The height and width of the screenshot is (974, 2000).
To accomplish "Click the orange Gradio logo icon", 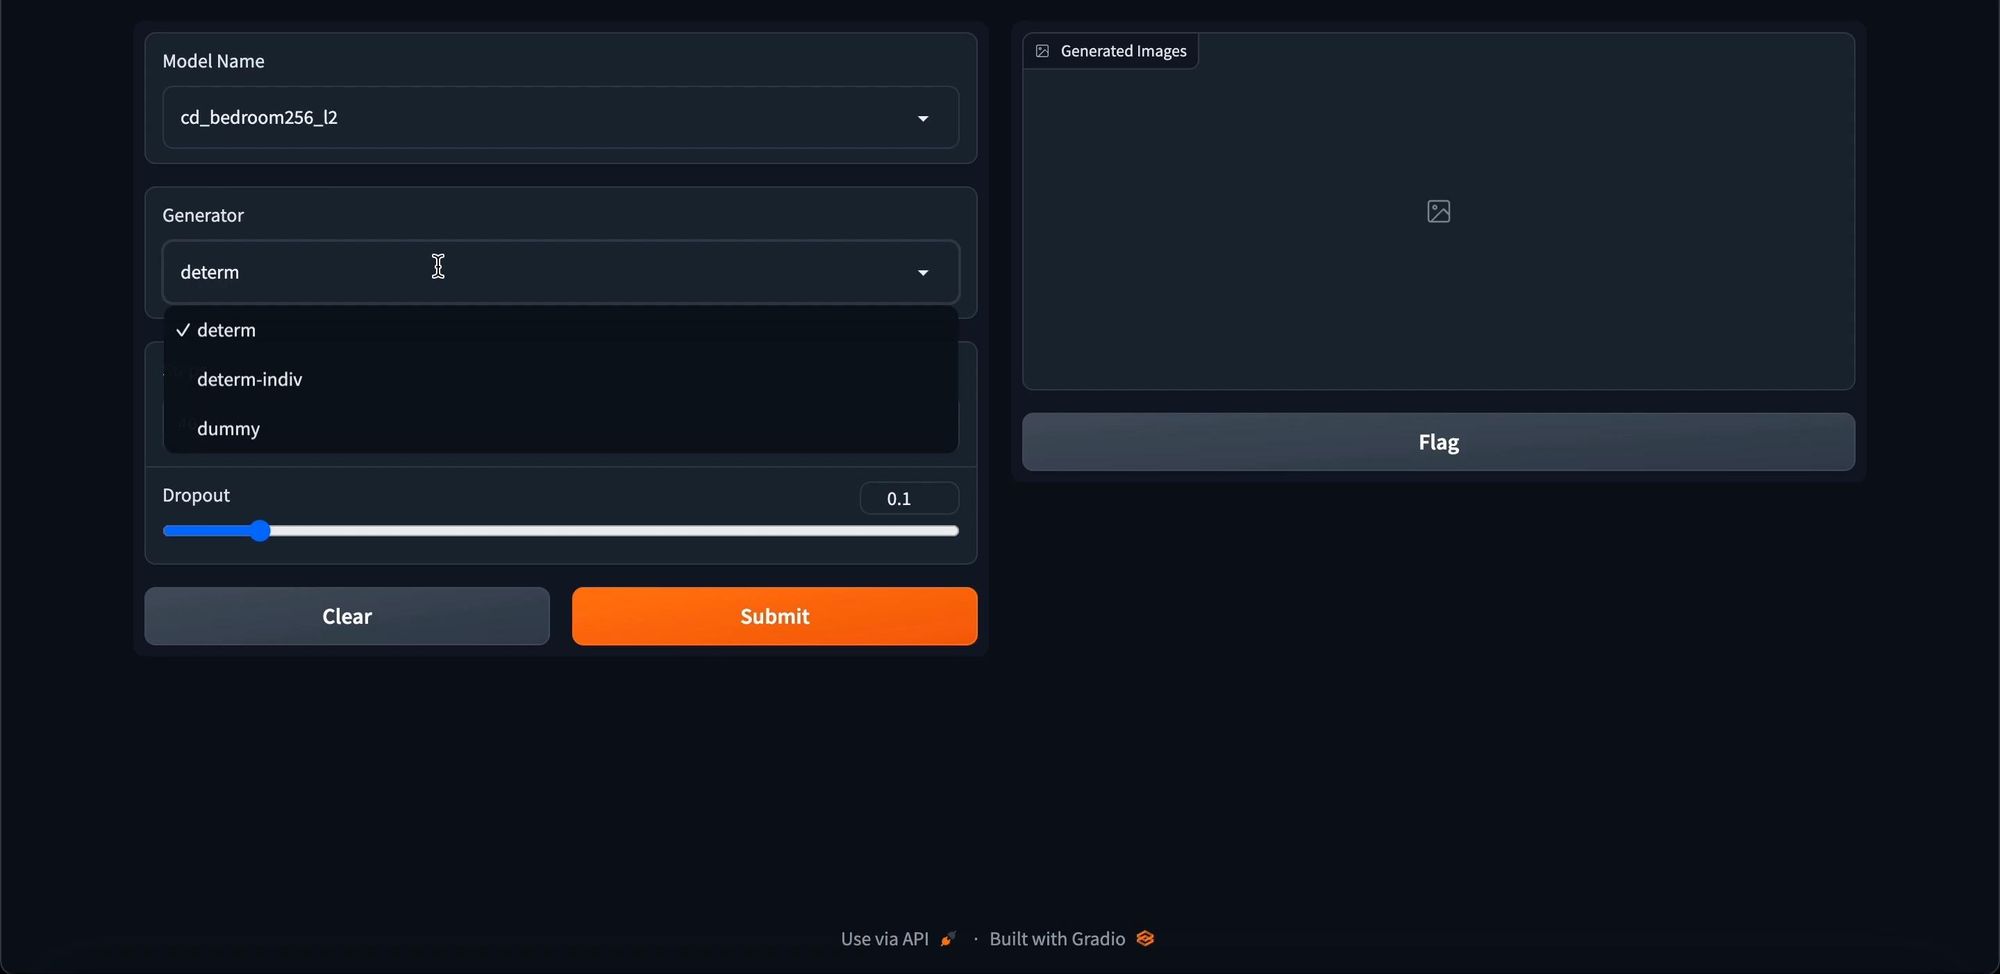I will pyautogui.click(x=1145, y=939).
